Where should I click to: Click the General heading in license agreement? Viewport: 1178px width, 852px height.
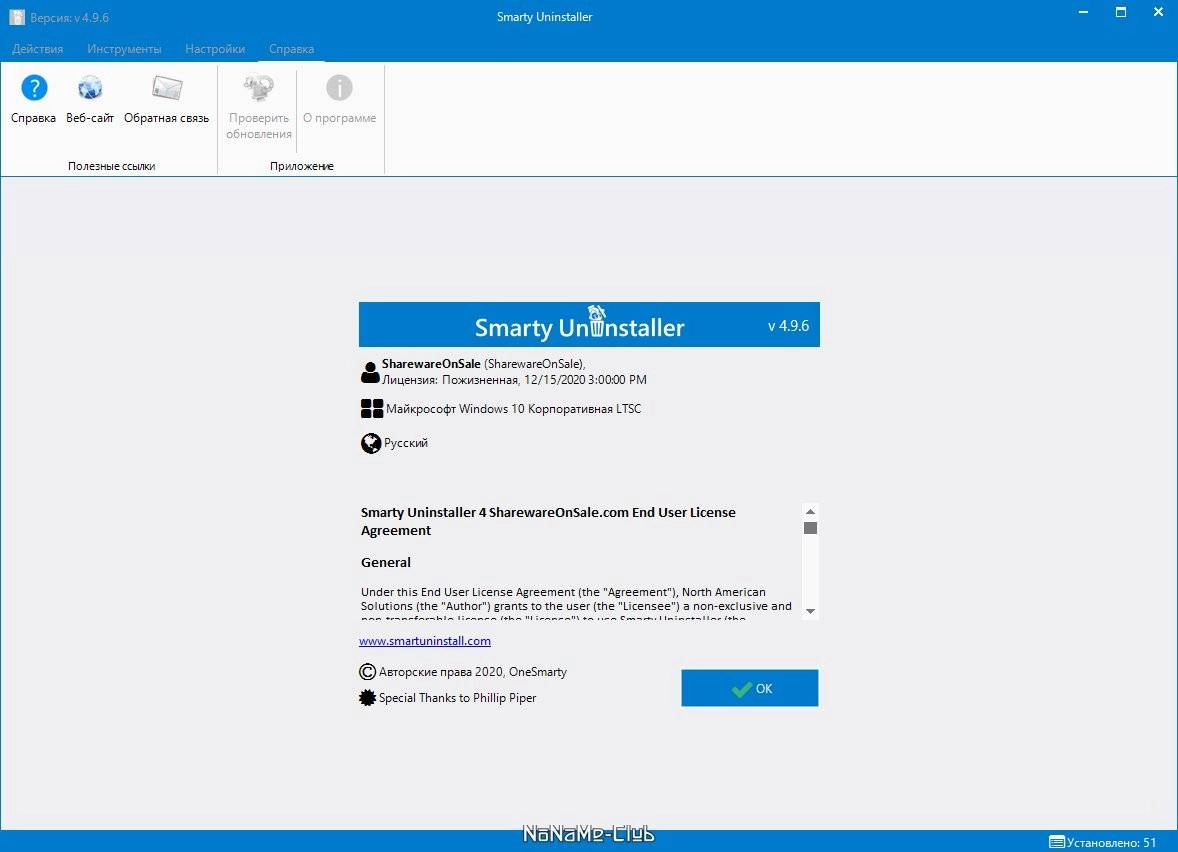[385, 562]
